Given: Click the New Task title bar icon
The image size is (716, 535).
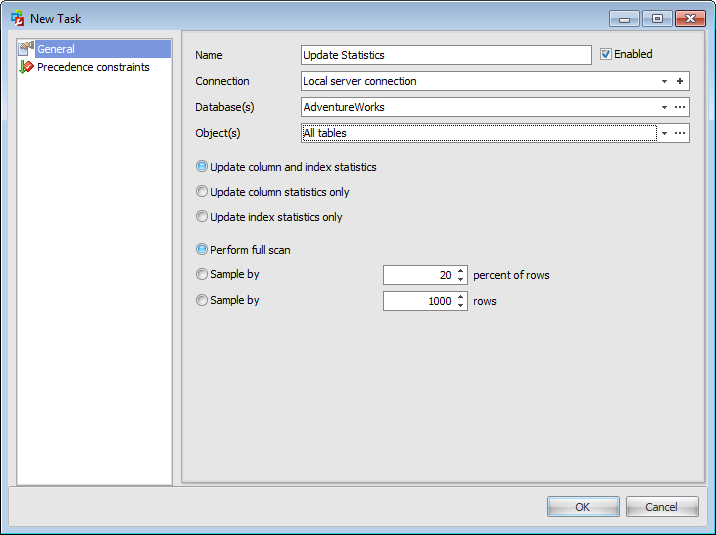Looking at the screenshot, I should pyautogui.click(x=17, y=18).
